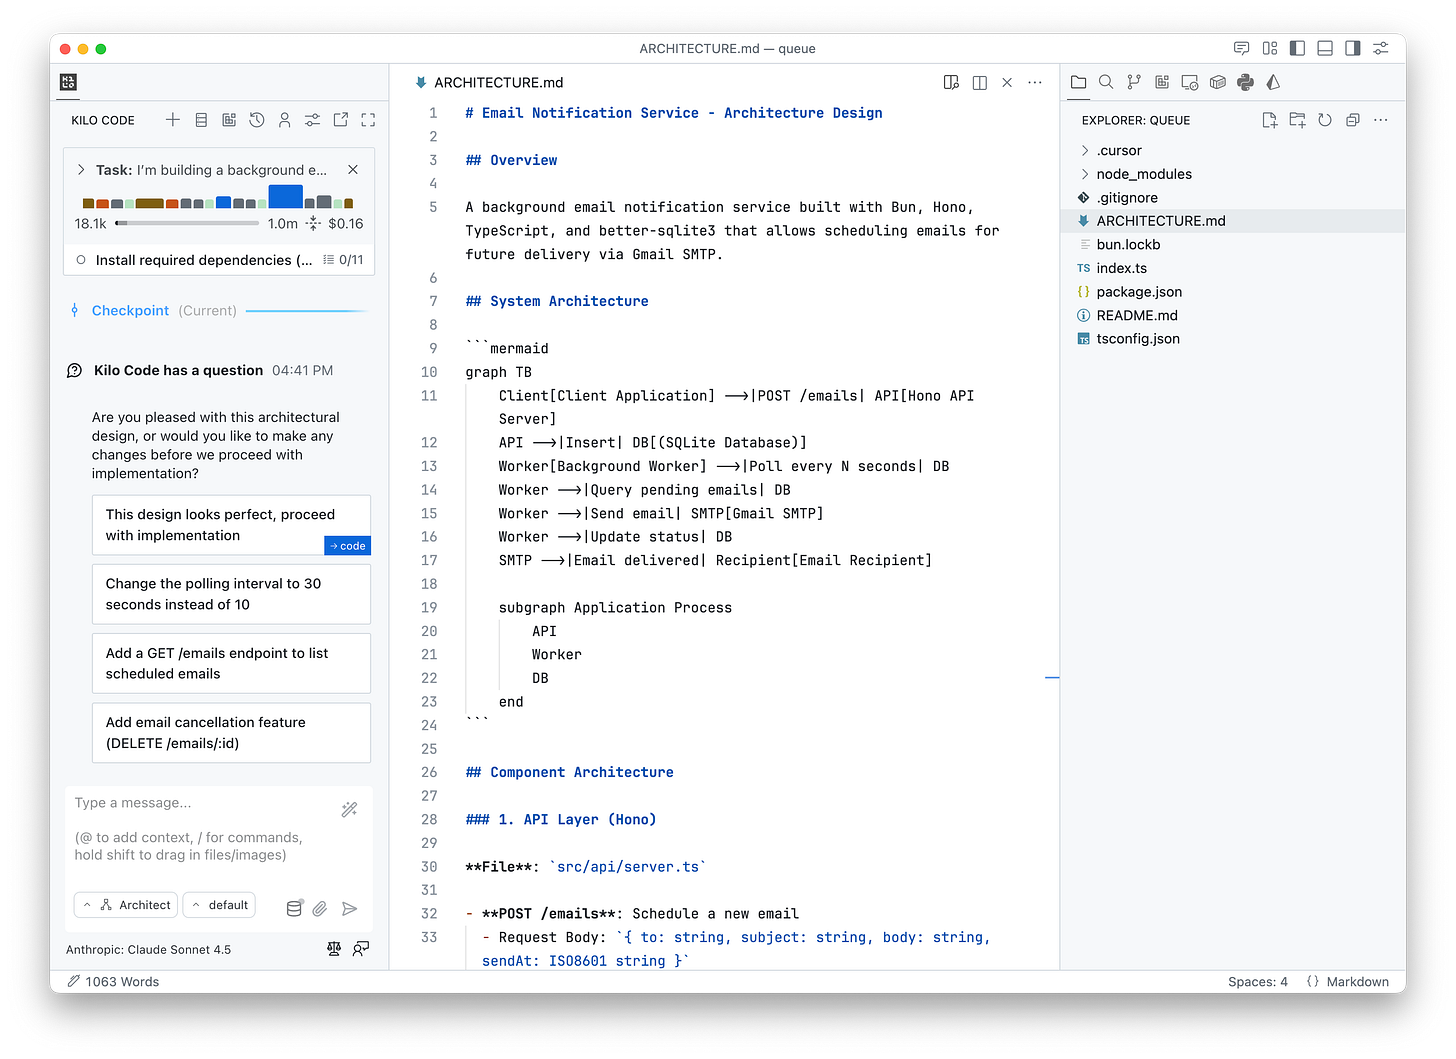Open the 'default' profile dropdown
The height and width of the screenshot is (1059, 1456).
pyautogui.click(x=219, y=905)
